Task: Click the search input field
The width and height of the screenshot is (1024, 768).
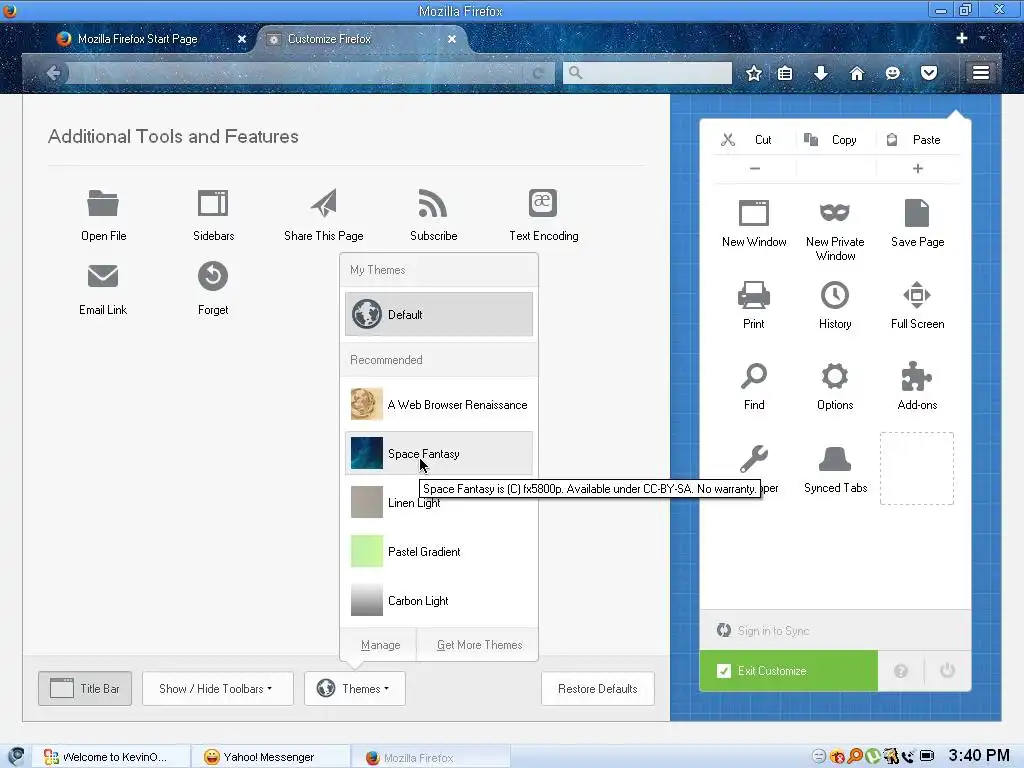Action: click(647, 72)
